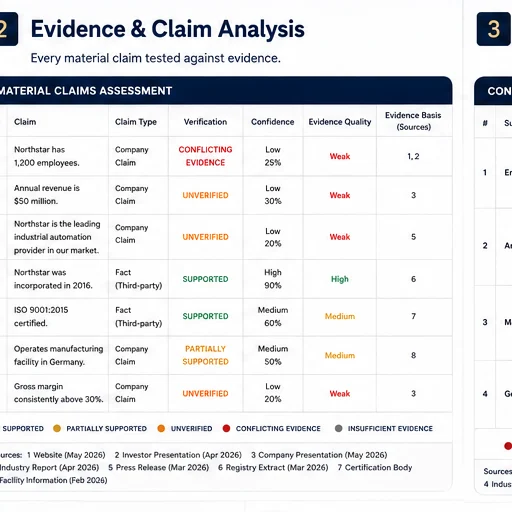This screenshot has width=512, height=512.
Task: Click the PARTIALLY SUPPORTED legend label
Action: click(106, 428)
